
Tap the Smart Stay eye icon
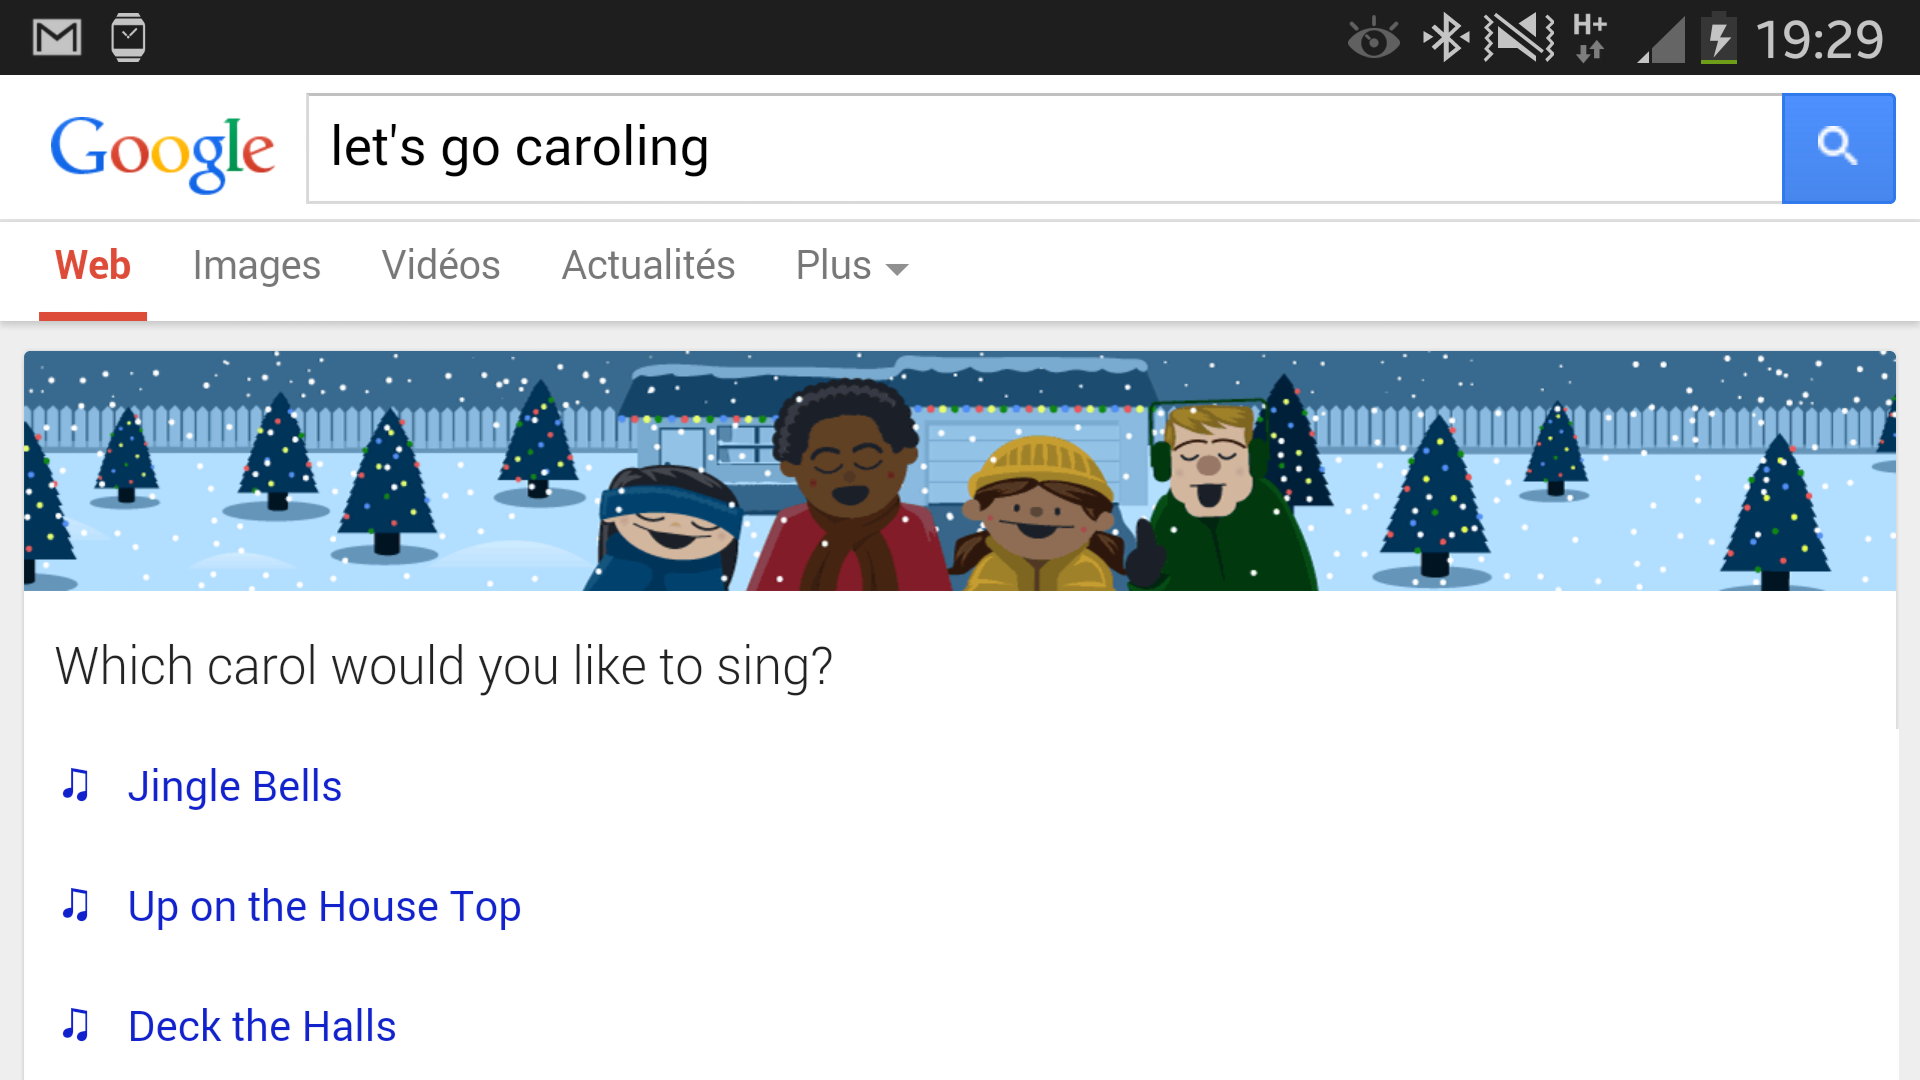tap(1373, 40)
